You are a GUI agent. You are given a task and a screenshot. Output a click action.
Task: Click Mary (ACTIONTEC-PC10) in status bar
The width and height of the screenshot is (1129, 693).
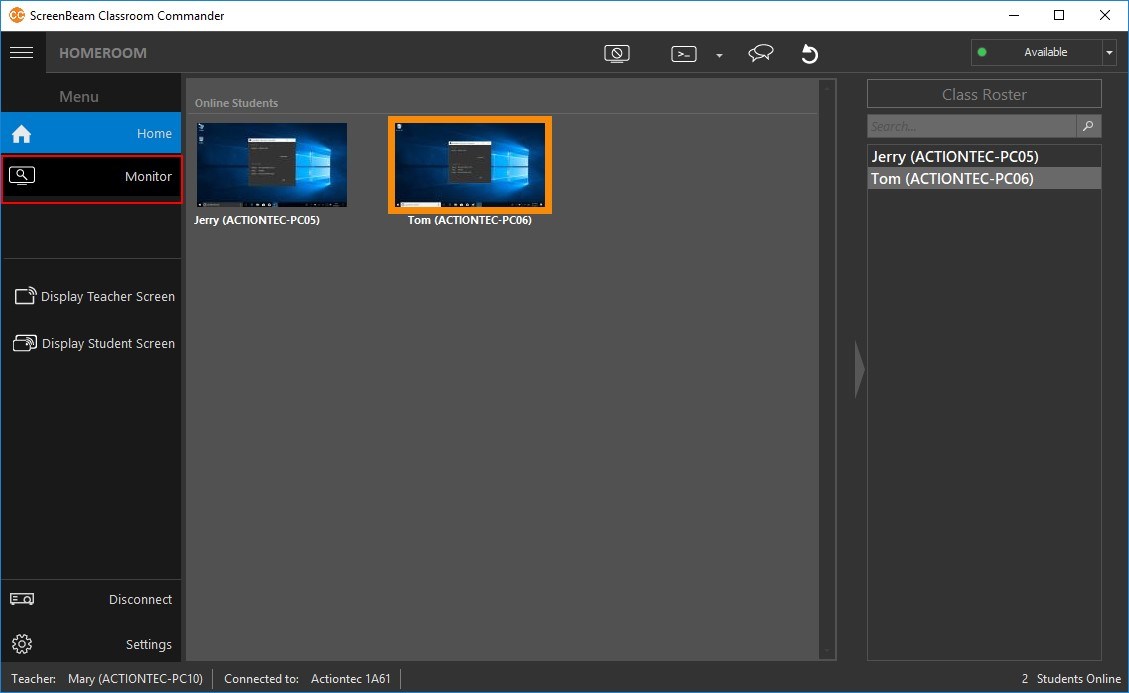[135, 679]
